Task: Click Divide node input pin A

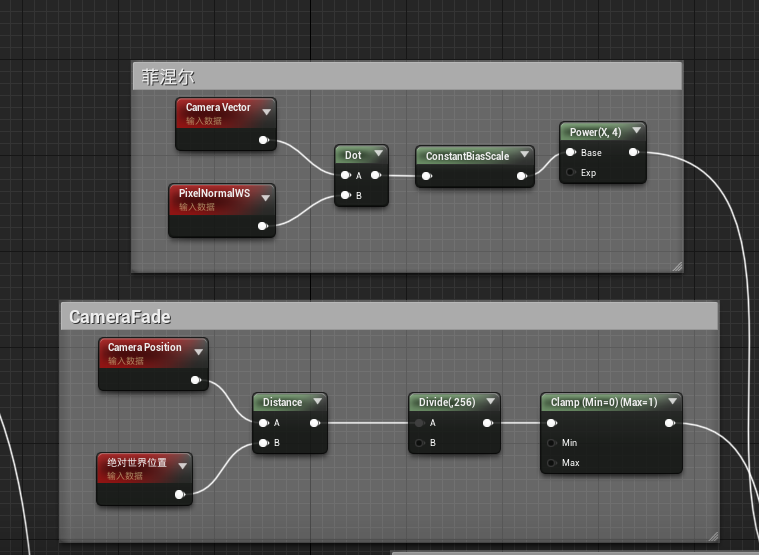Action: click(x=420, y=423)
